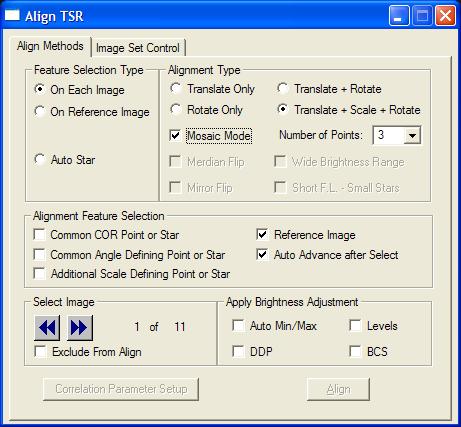Image resolution: width=461 pixels, height=427 pixels.
Task: Go to previous image with rewind arrows
Action: click(x=47, y=328)
